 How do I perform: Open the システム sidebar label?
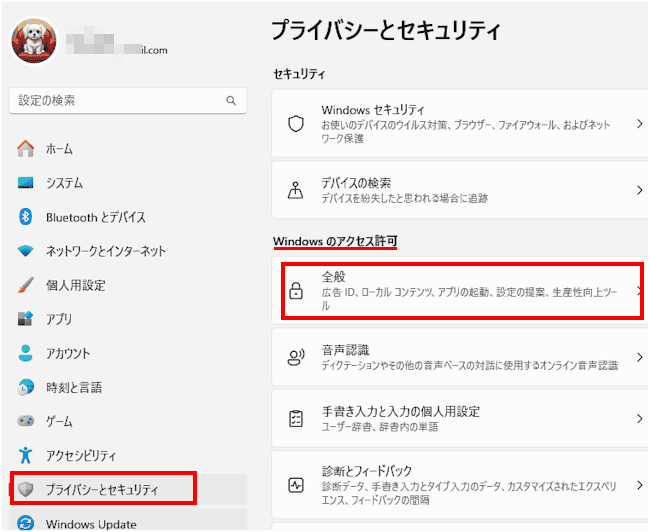64,183
